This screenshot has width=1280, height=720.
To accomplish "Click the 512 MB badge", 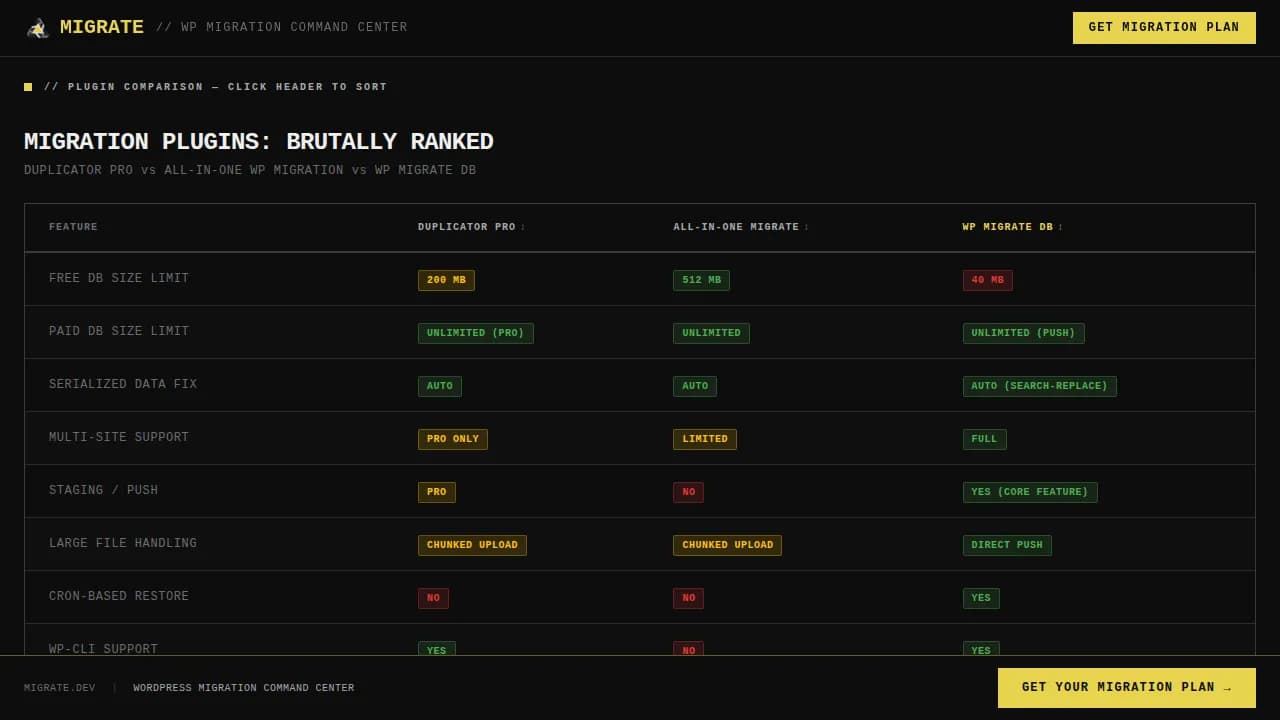I will click(x=701, y=280).
